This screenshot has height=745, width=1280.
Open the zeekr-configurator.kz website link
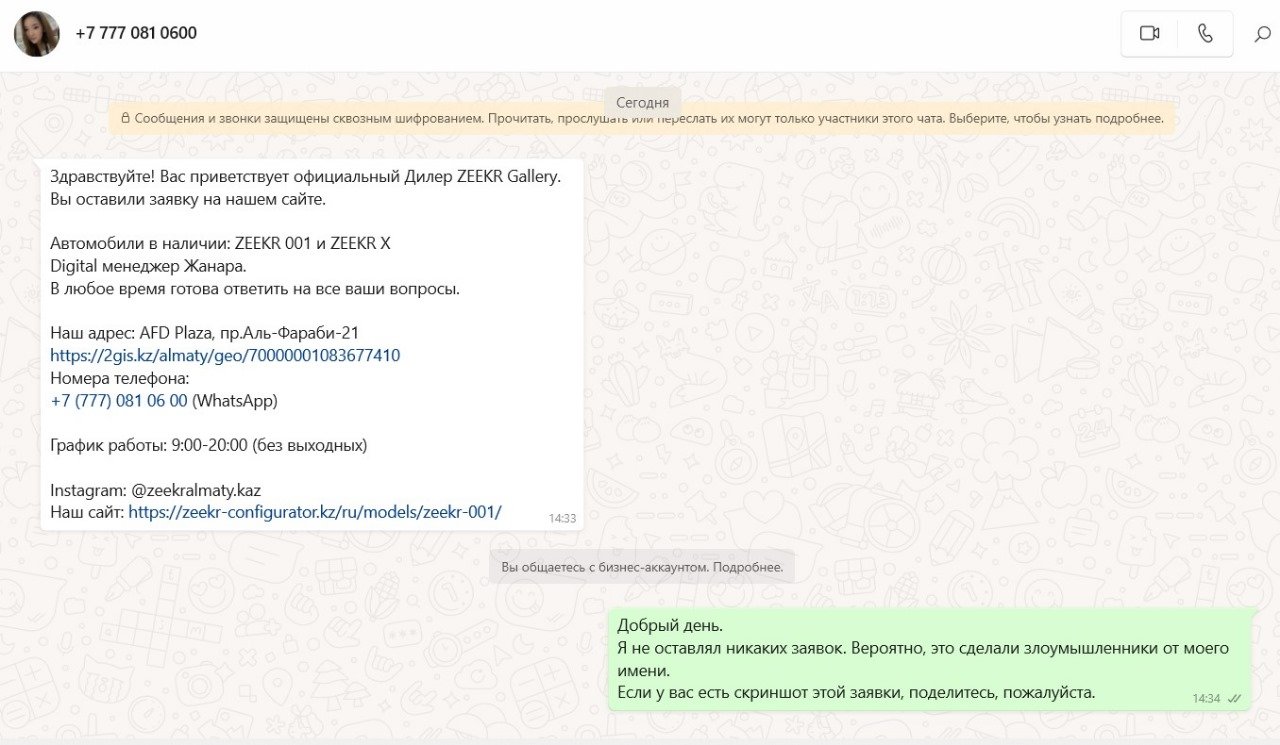(x=315, y=512)
